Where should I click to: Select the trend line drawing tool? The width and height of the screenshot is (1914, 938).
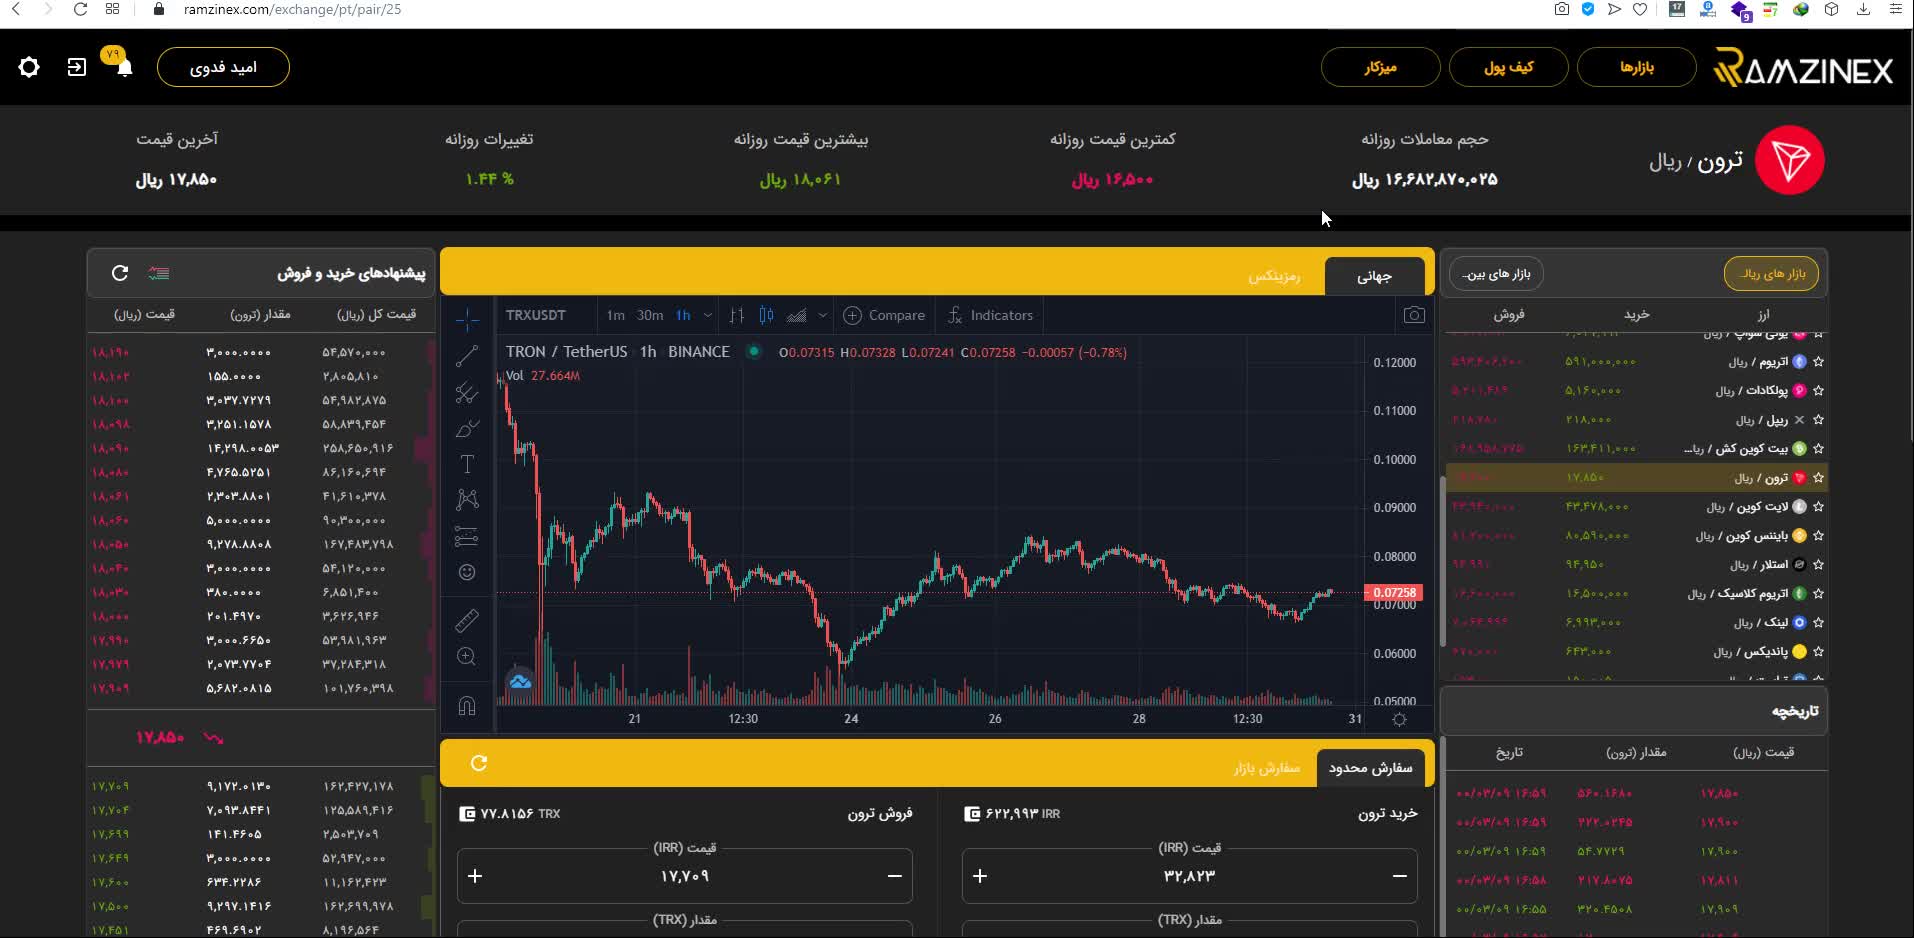[467, 355]
